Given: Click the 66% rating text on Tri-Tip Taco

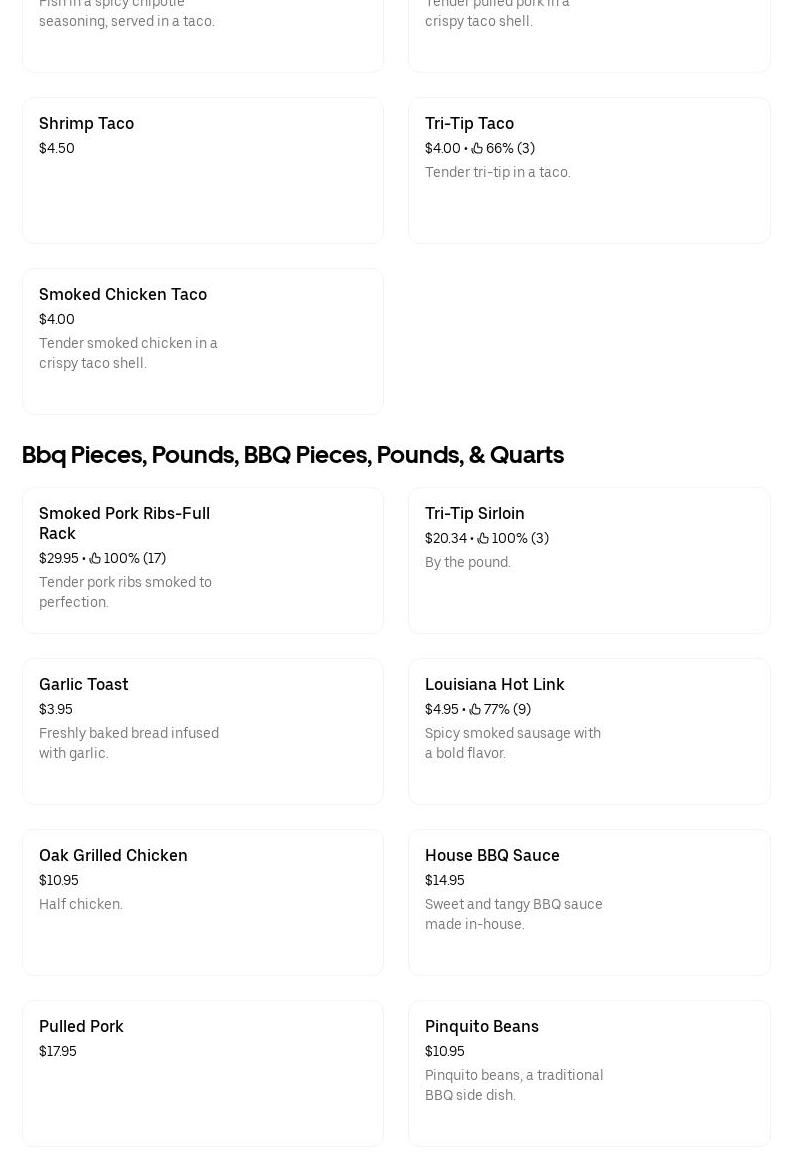Looking at the screenshot, I should [499, 148].
